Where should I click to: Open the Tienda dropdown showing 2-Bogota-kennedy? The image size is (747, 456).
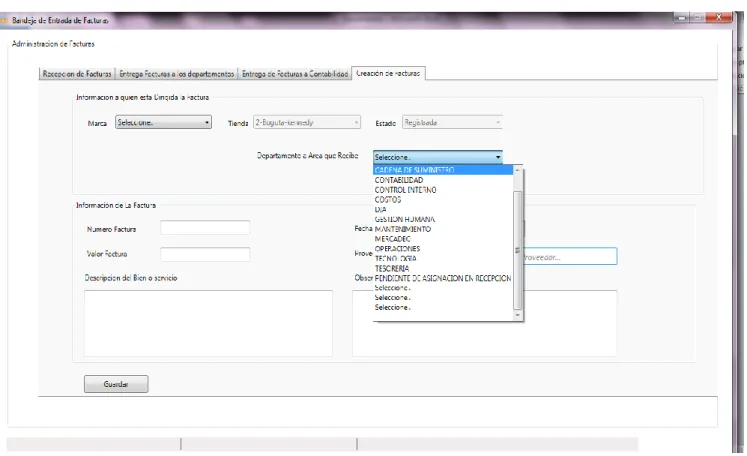pyautogui.click(x=307, y=122)
